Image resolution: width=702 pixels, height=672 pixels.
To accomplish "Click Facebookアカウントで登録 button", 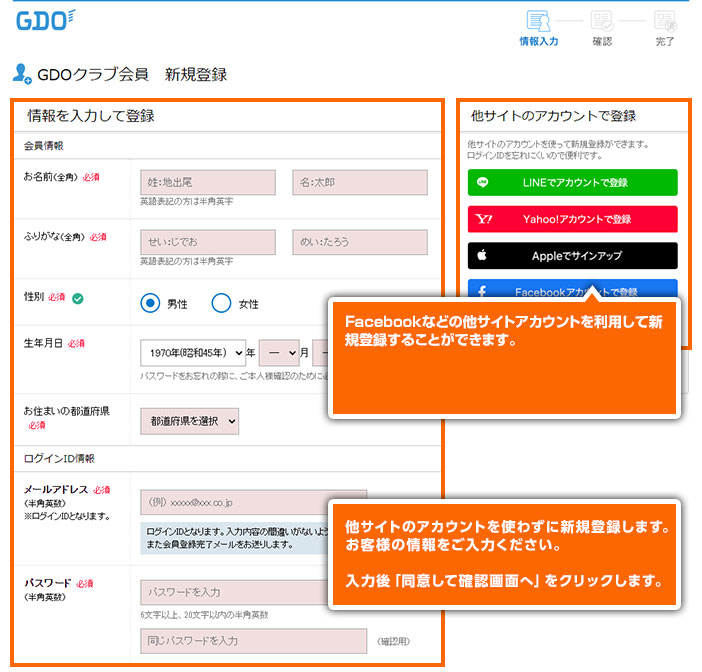I will coord(572,289).
